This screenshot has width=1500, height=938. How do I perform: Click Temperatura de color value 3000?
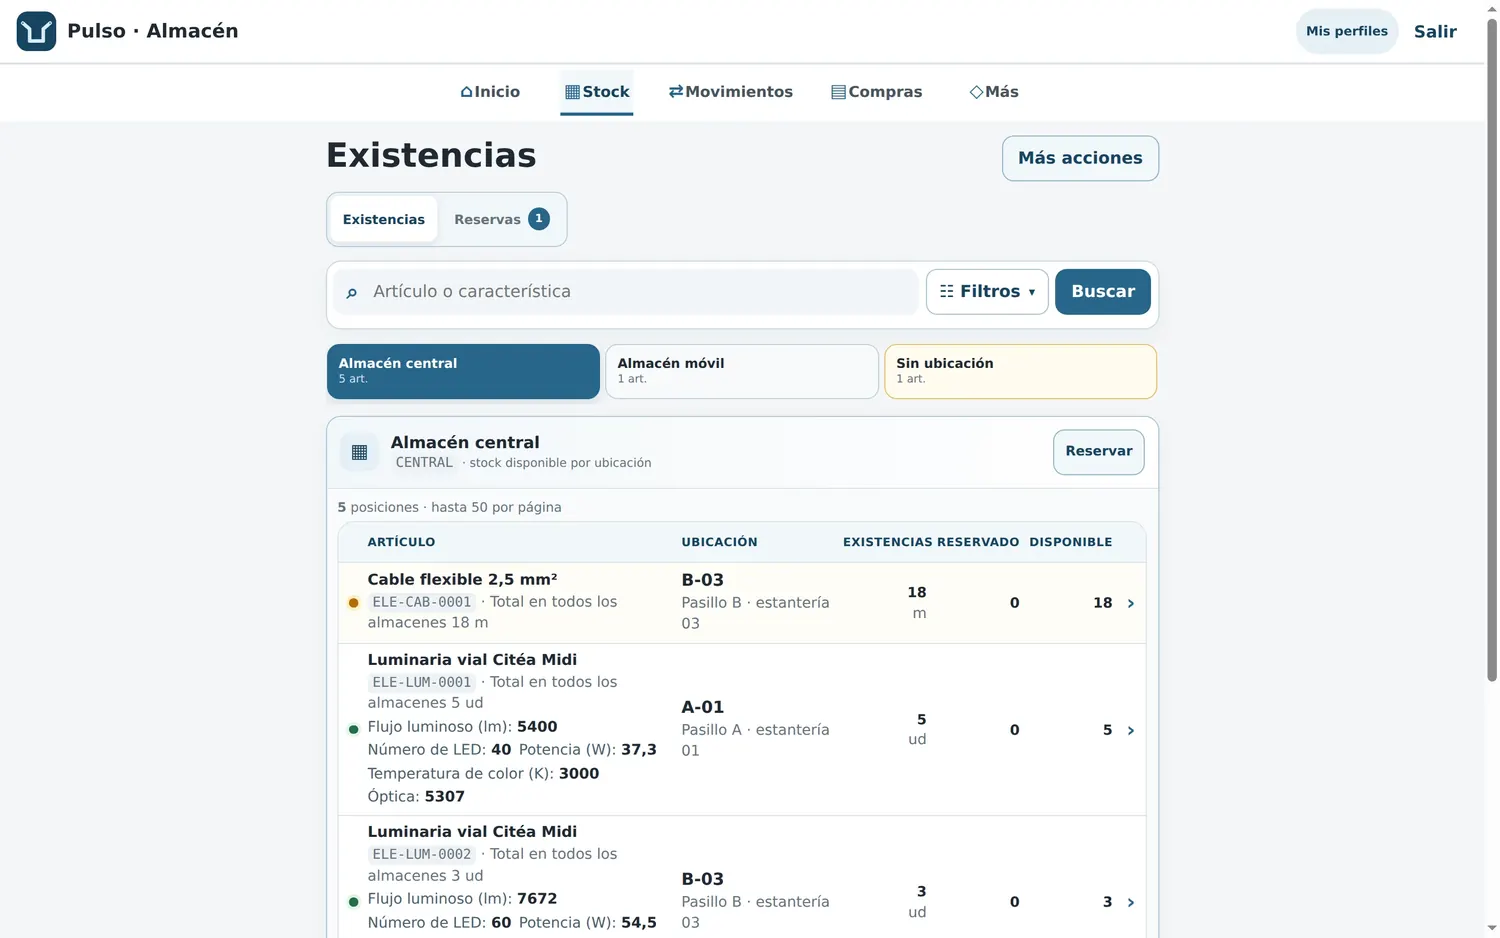[579, 774]
